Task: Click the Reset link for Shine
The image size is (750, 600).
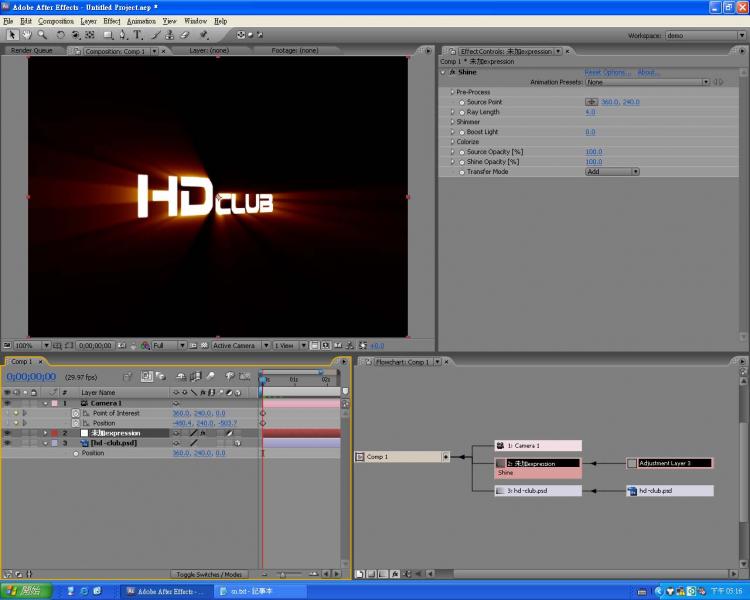Action: tap(594, 72)
